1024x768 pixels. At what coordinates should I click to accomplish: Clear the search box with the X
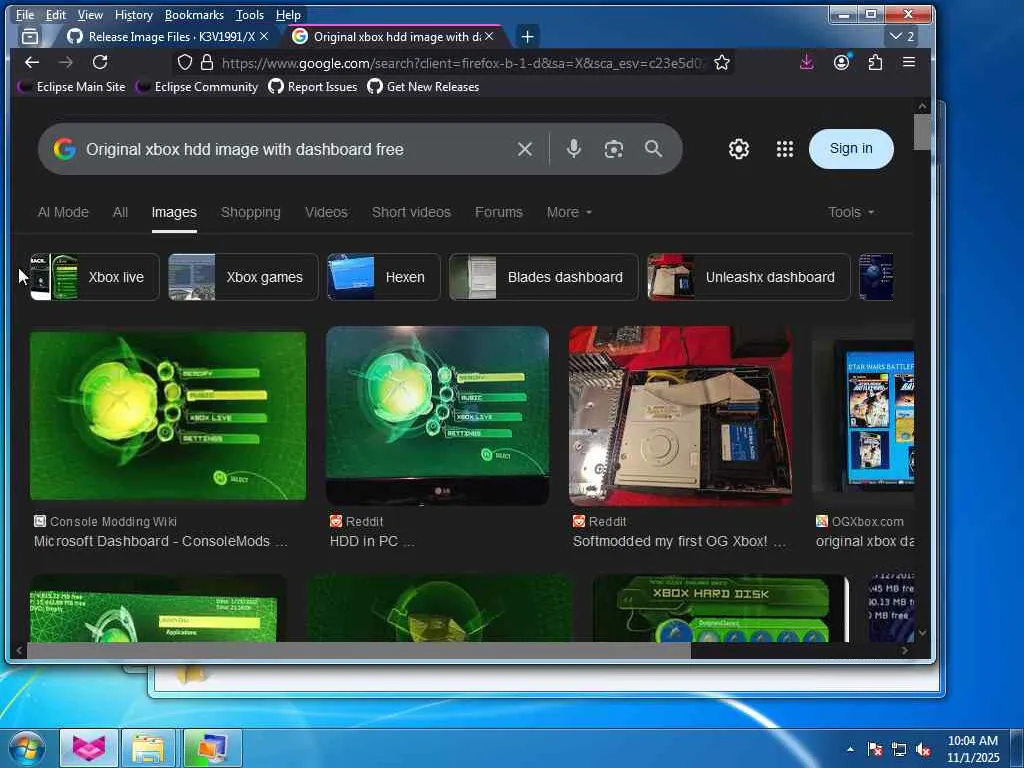[x=524, y=150]
